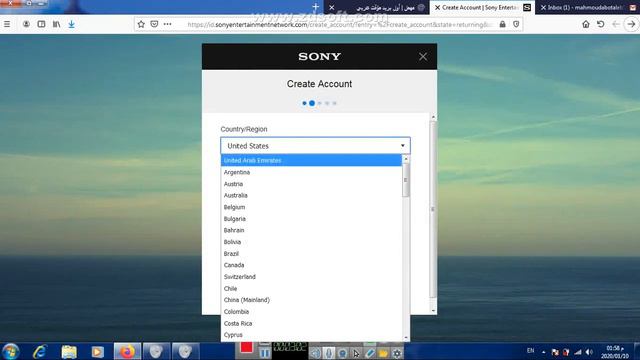
Task: Open recorder settings gear icon
Action: [x=397, y=353]
